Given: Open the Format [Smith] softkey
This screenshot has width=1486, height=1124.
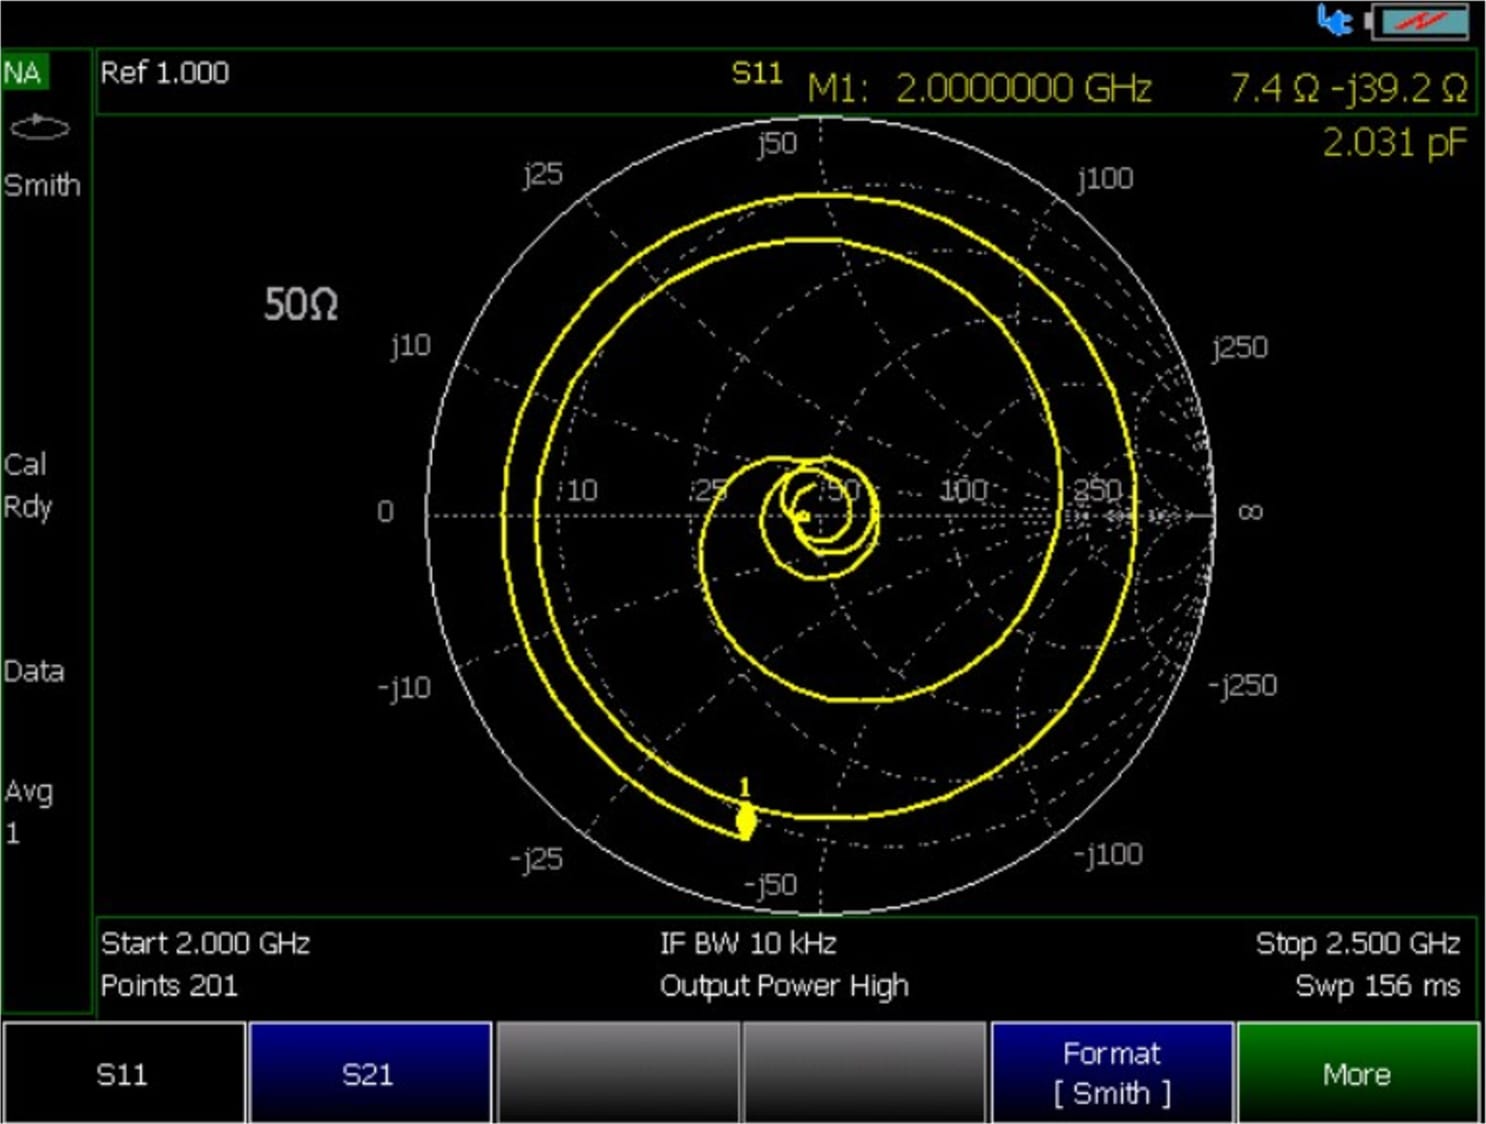Looking at the screenshot, I should tap(1111, 1072).
